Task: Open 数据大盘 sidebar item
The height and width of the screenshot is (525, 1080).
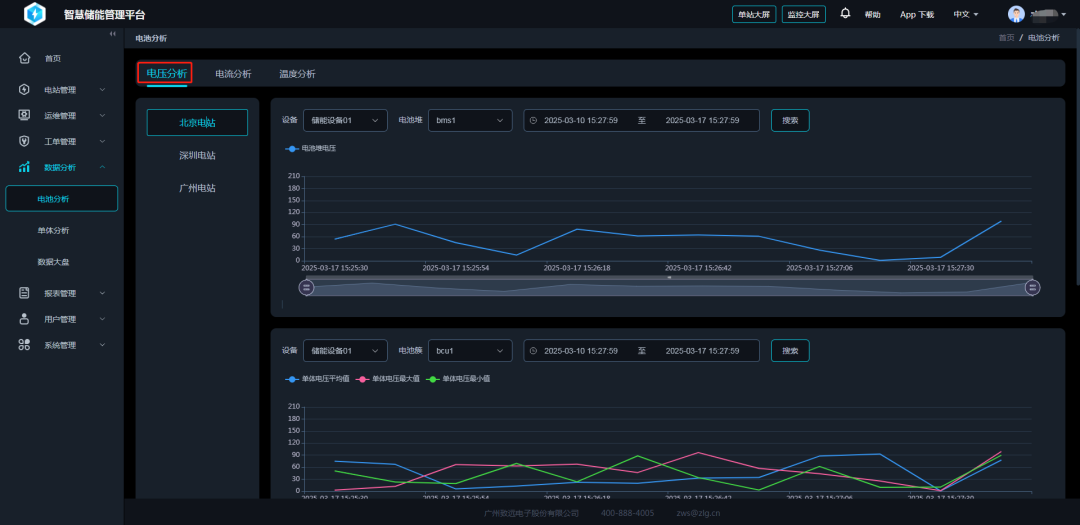Action: click(x=53, y=262)
